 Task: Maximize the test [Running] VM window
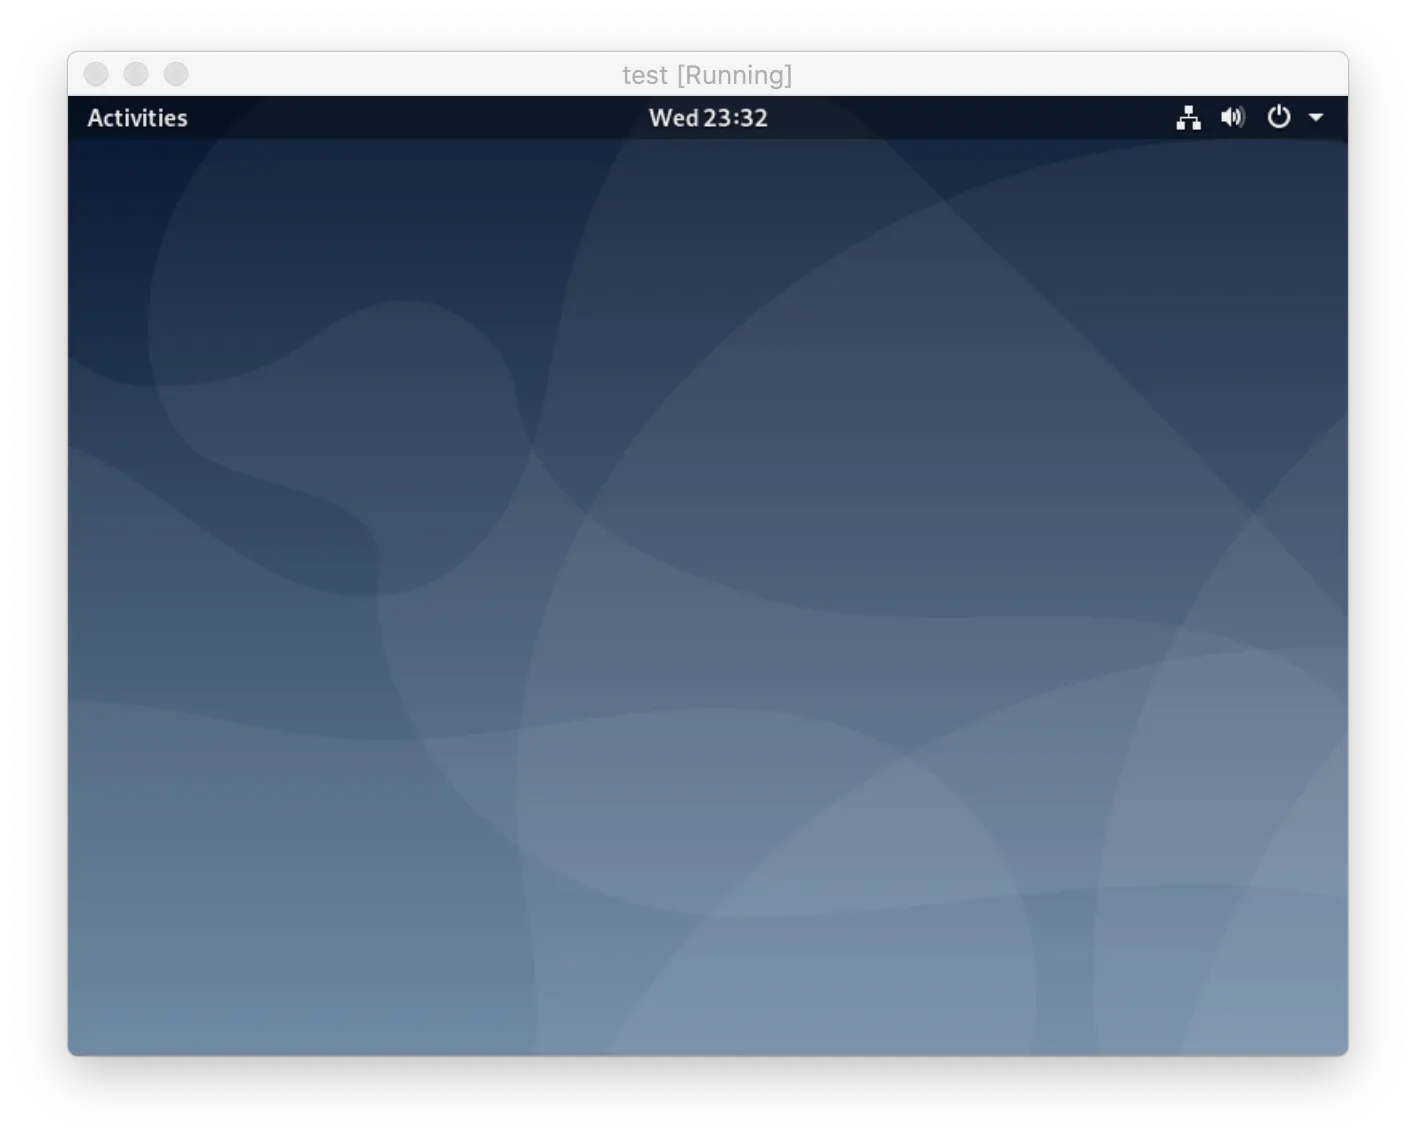click(x=176, y=74)
